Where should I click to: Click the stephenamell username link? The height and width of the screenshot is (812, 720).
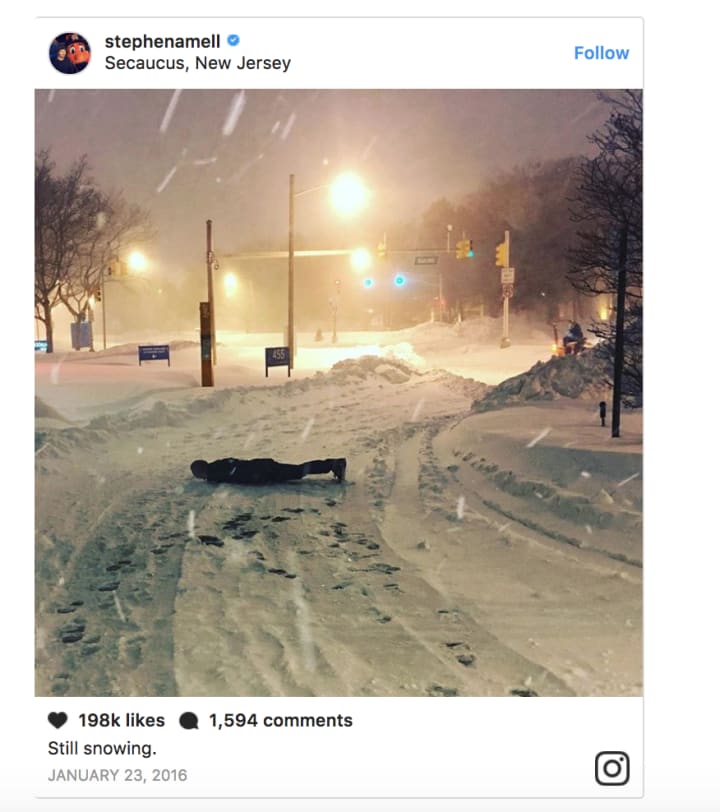point(162,41)
